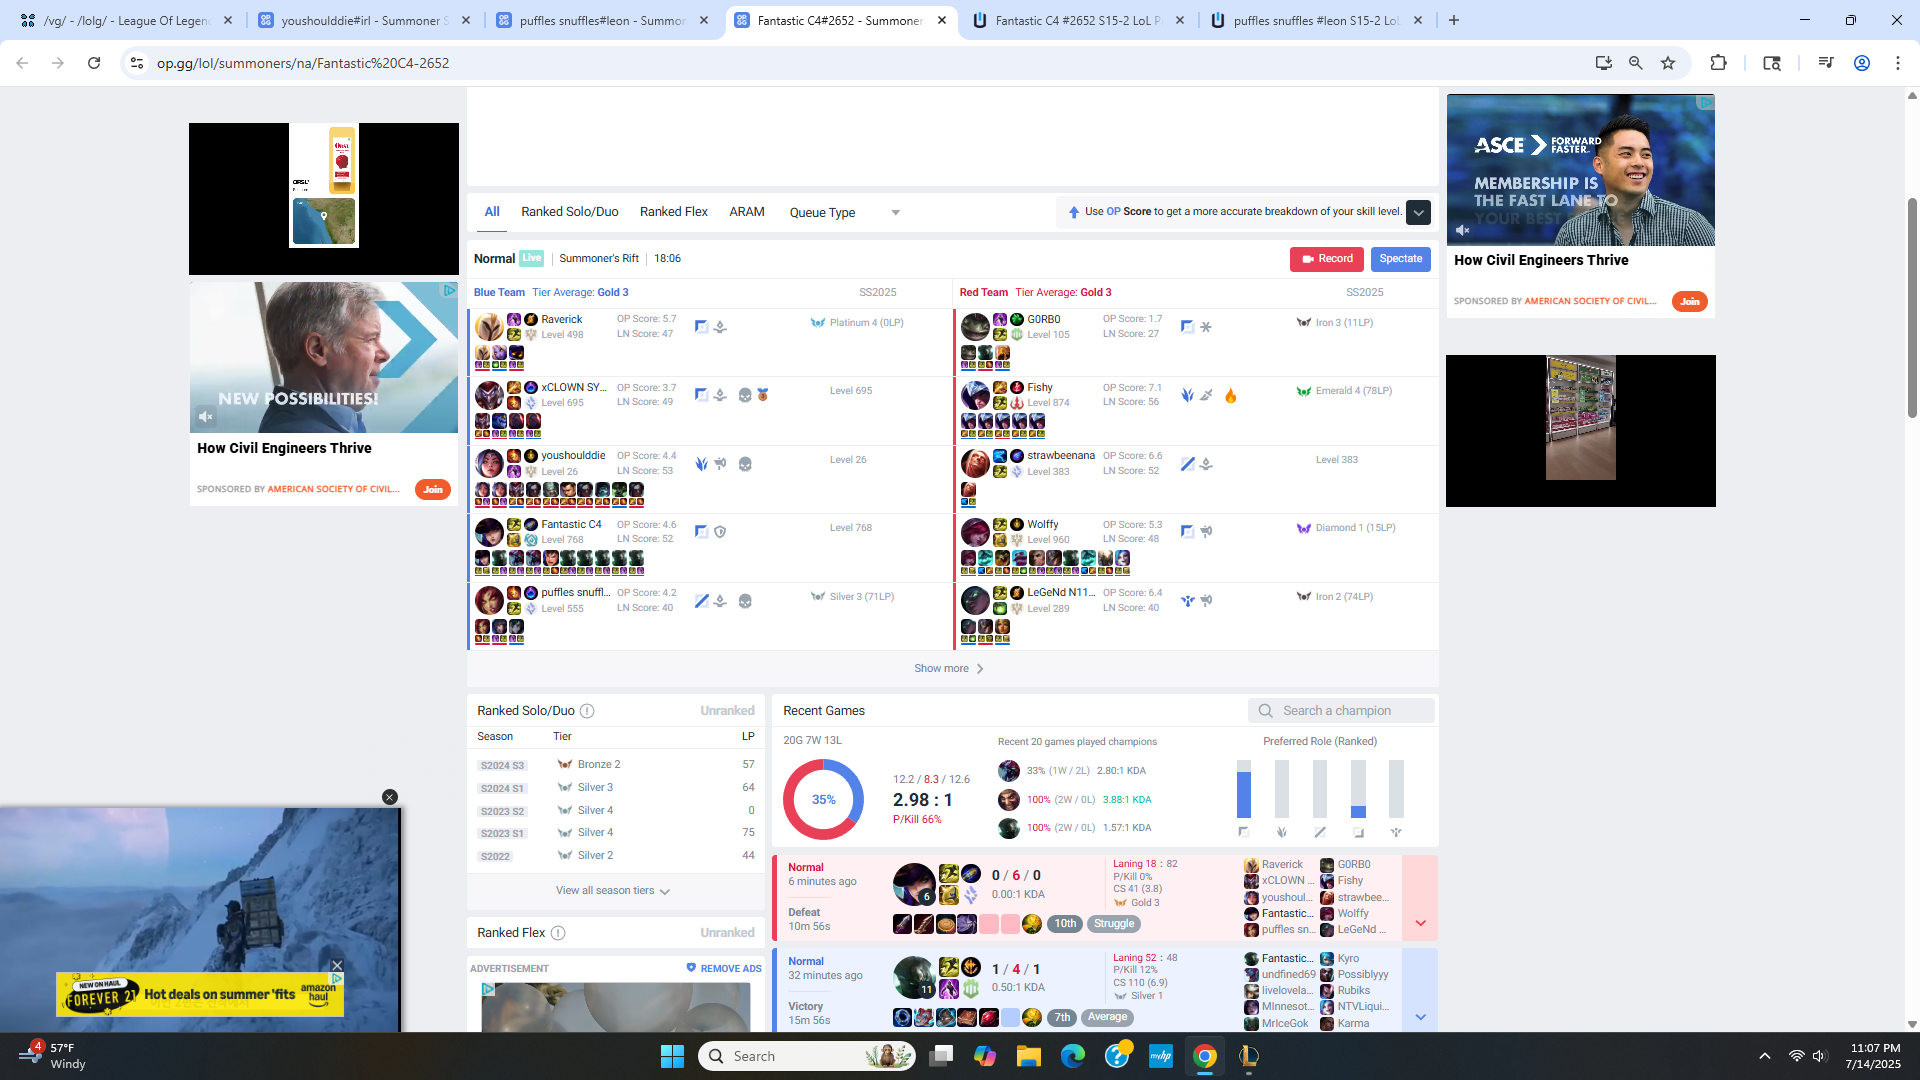Screen dimensions: 1920x1080
Task: Close the Fantastic C4#2652 browser tab
Action: click(x=942, y=20)
